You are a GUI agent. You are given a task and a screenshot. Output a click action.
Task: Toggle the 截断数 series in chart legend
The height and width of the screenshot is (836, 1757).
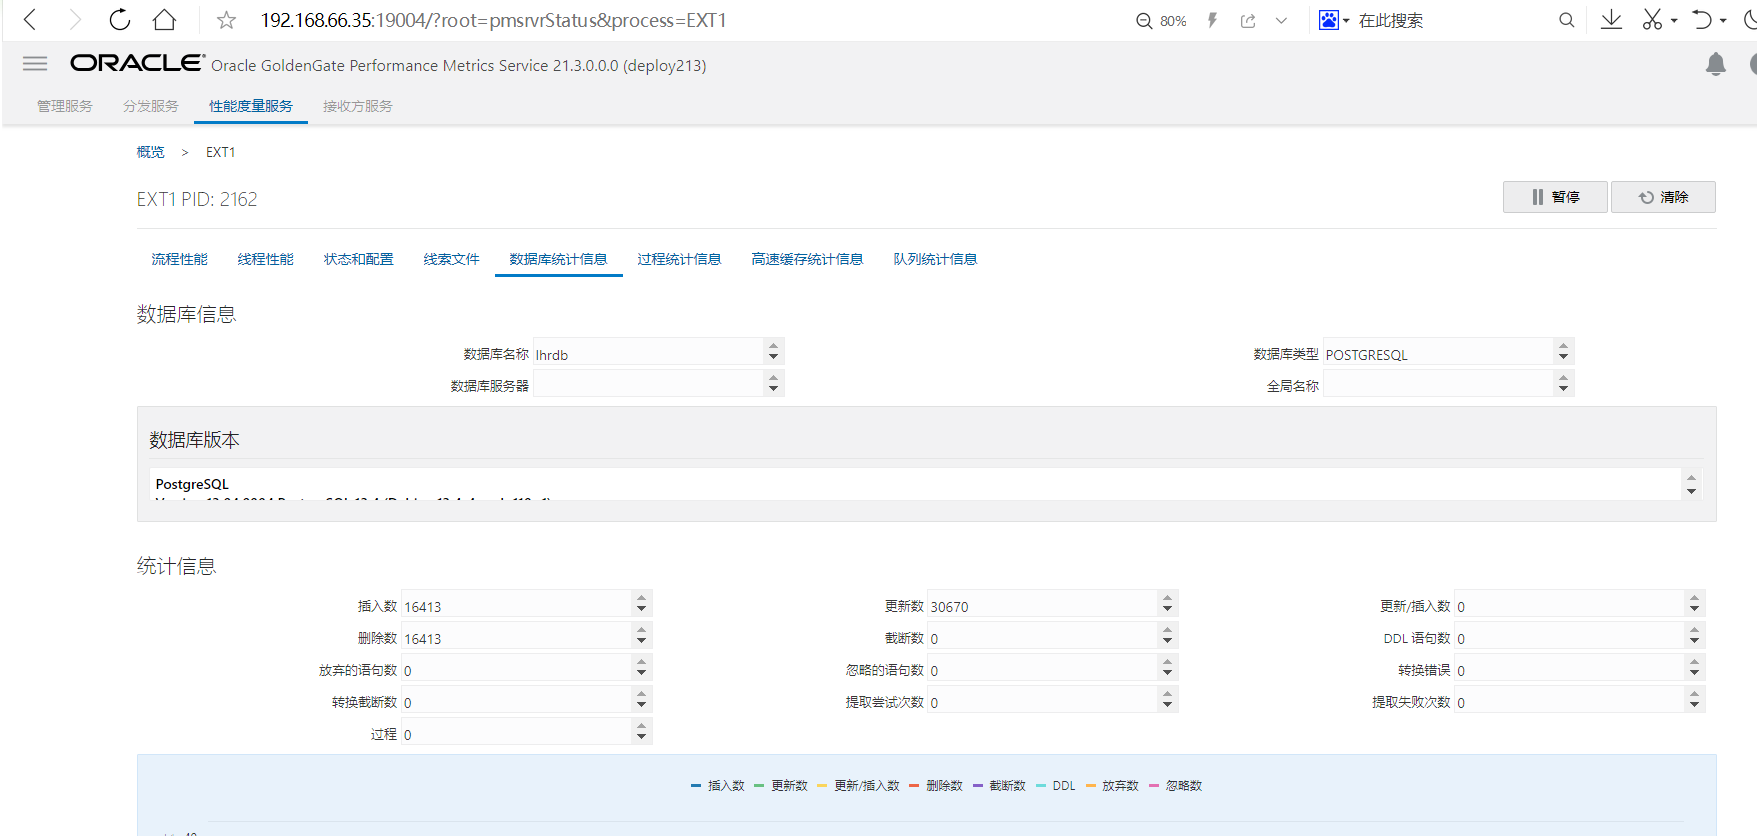pyautogui.click(x=999, y=786)
